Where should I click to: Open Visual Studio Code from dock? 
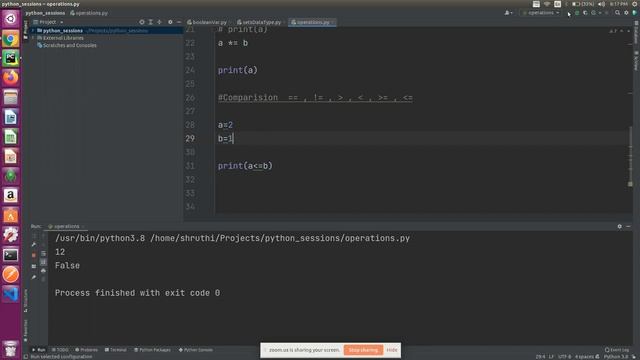pyautogui.click(x=11, y=294)
